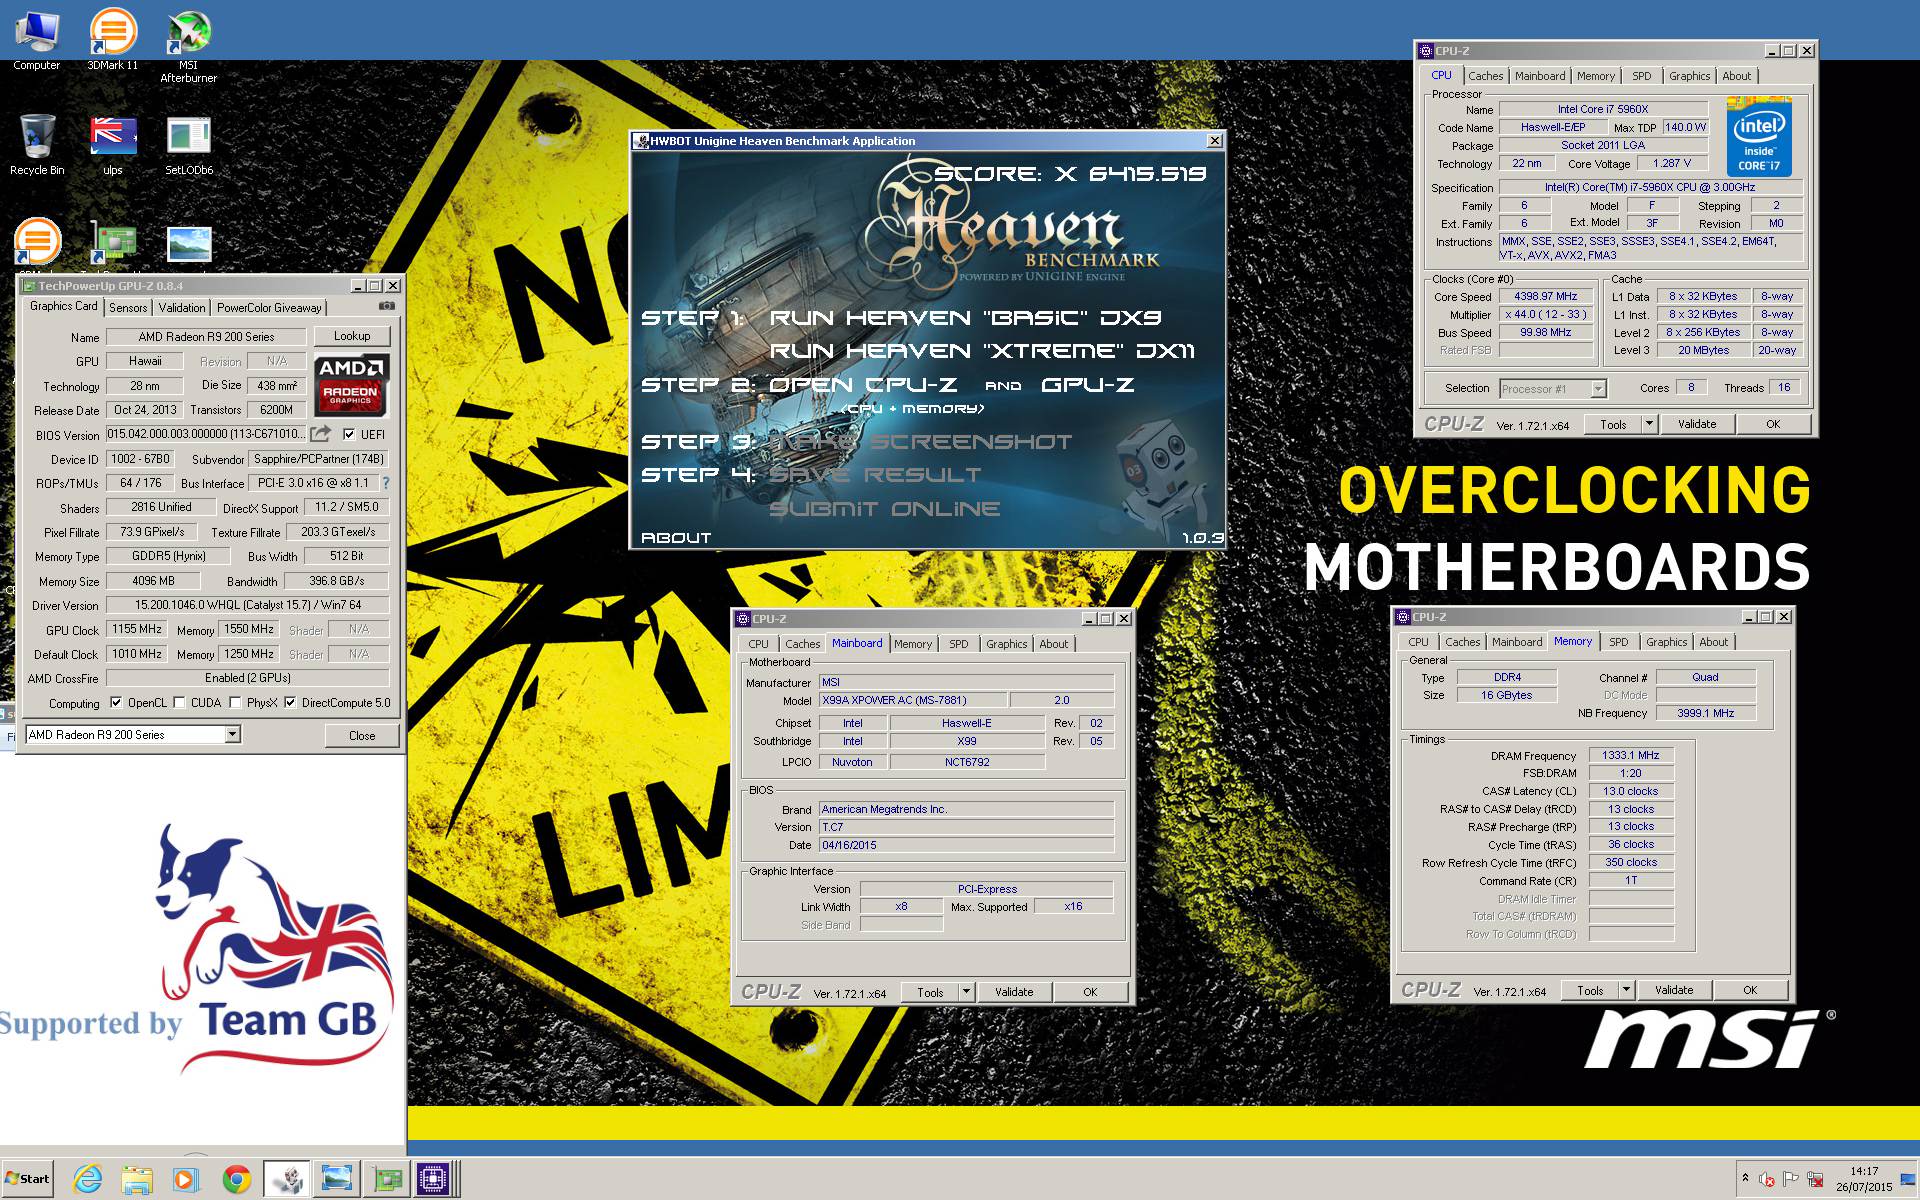
Task: Switch to the Sensors tab in GPU-Z
Action: pyautogui.click(x=128, y=308)
